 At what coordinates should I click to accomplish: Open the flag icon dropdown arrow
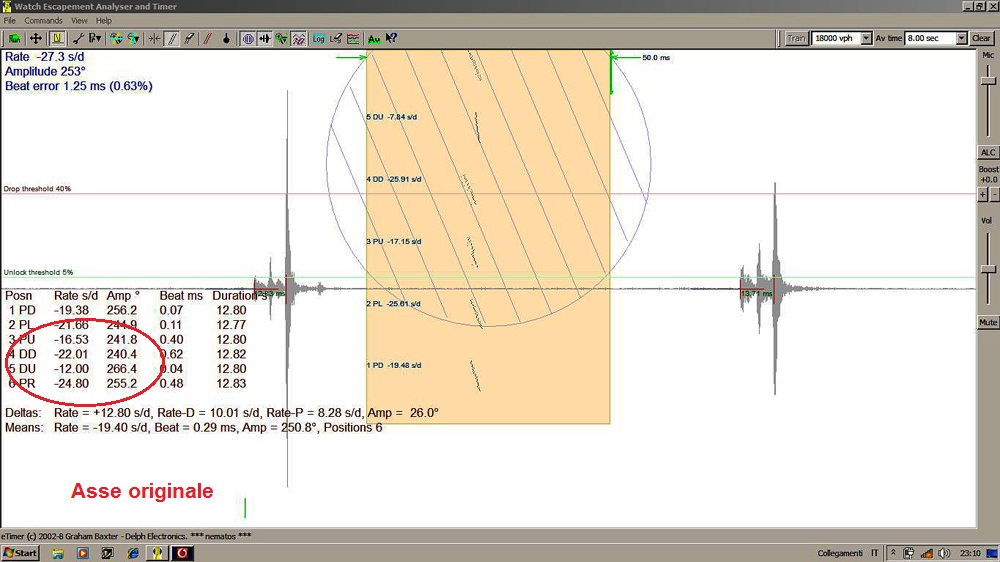click(x=100, y=38)
